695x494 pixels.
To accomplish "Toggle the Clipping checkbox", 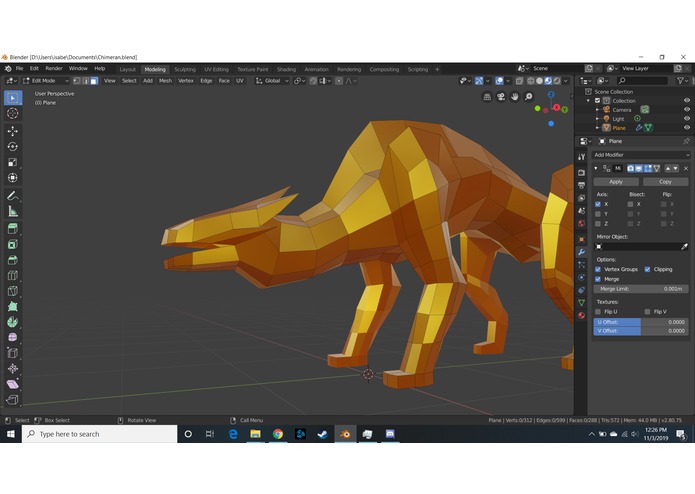I will click(x=647, y=269).
